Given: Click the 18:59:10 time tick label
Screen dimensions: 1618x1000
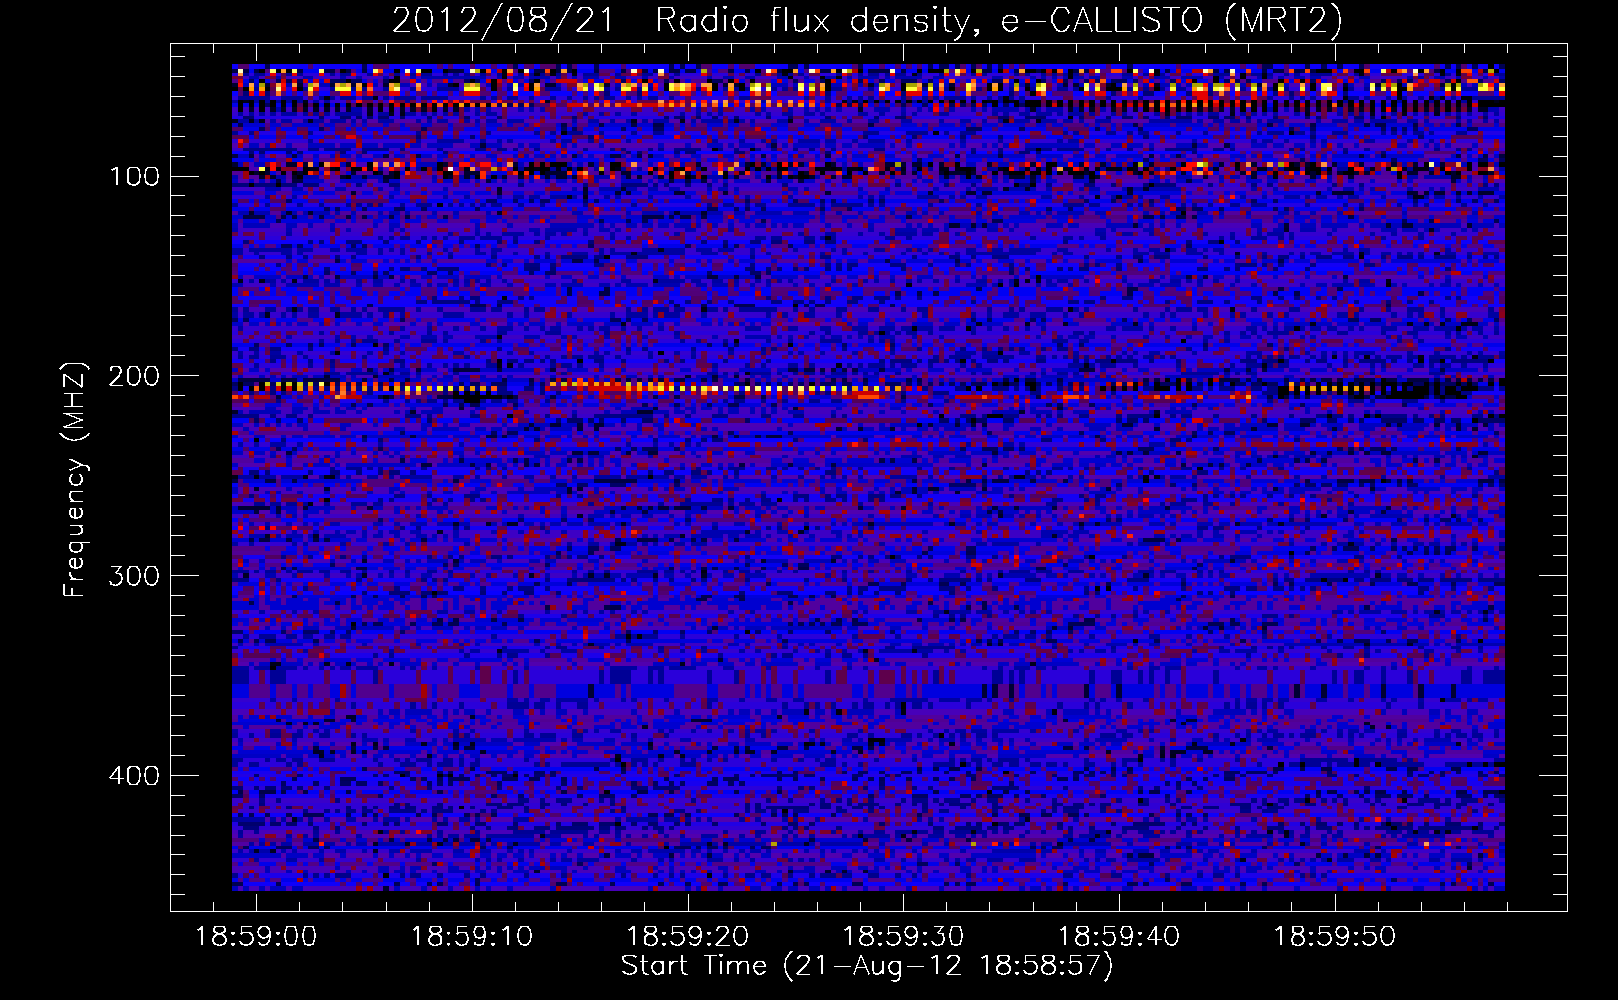Looking at the screenshot, I should (472, 937).
